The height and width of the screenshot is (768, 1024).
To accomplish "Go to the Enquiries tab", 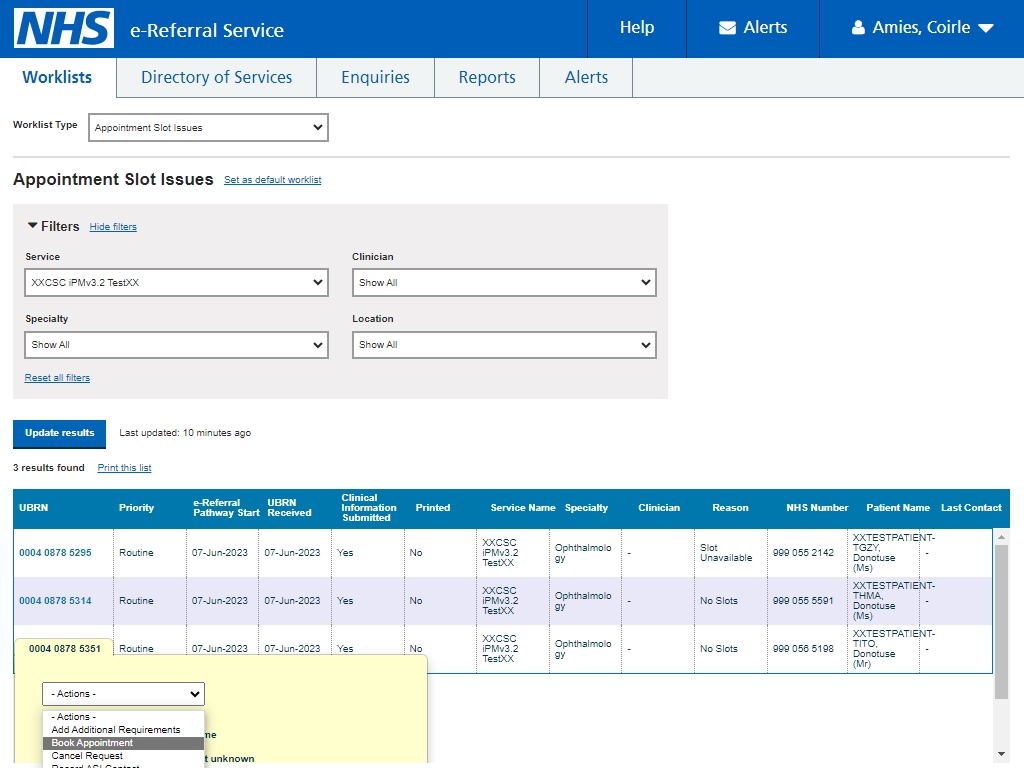I will (x=376, y=77).
